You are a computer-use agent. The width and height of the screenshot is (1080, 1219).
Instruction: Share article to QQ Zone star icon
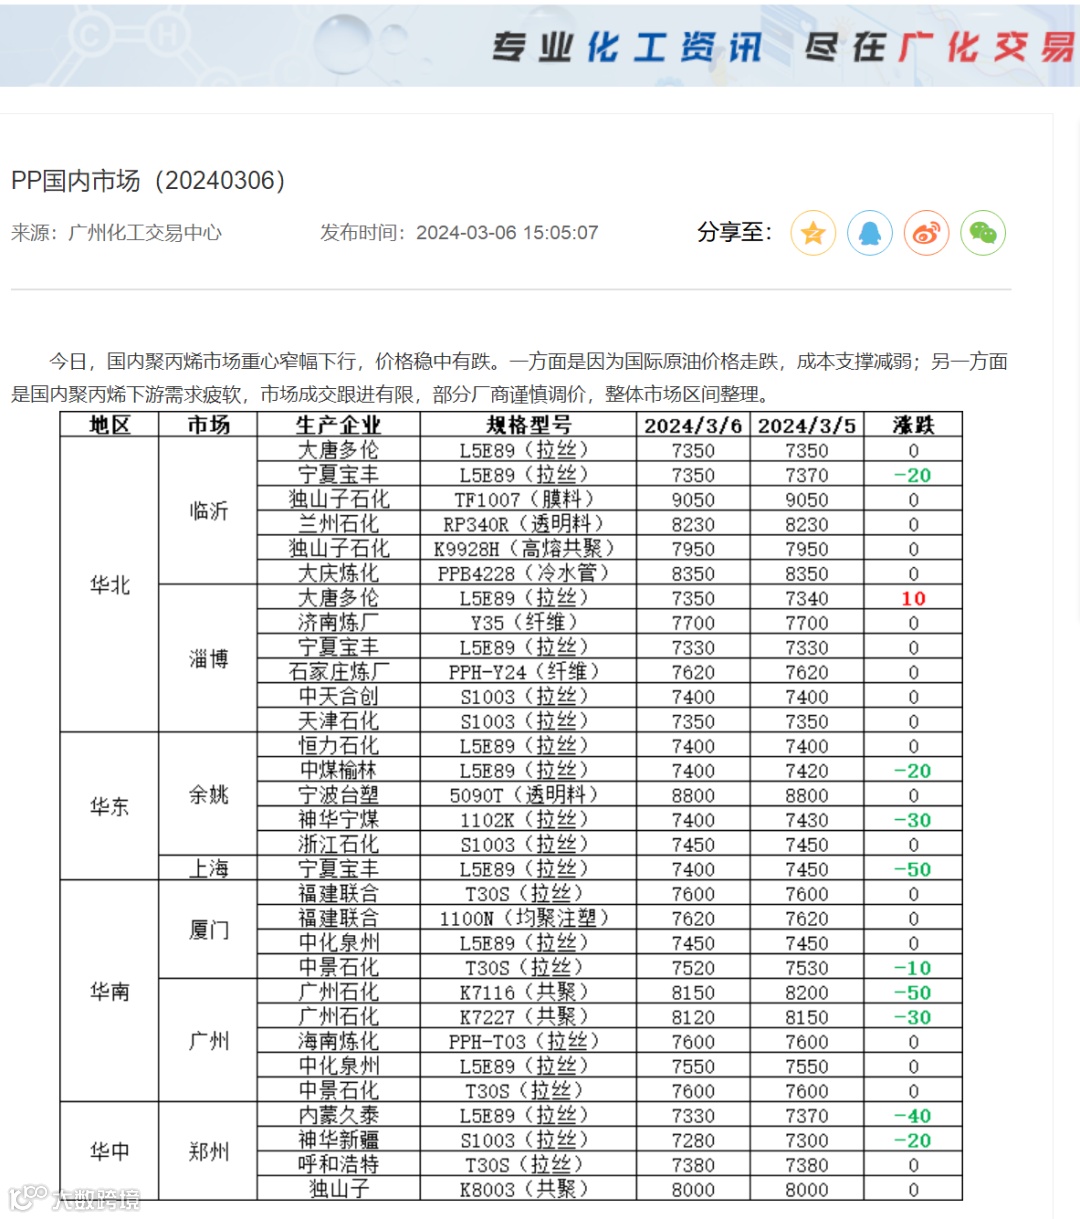tap(813, 233)
